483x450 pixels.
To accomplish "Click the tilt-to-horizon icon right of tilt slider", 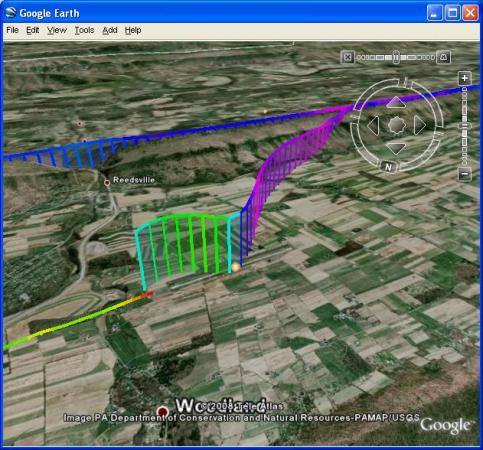I will coord(443,57).
